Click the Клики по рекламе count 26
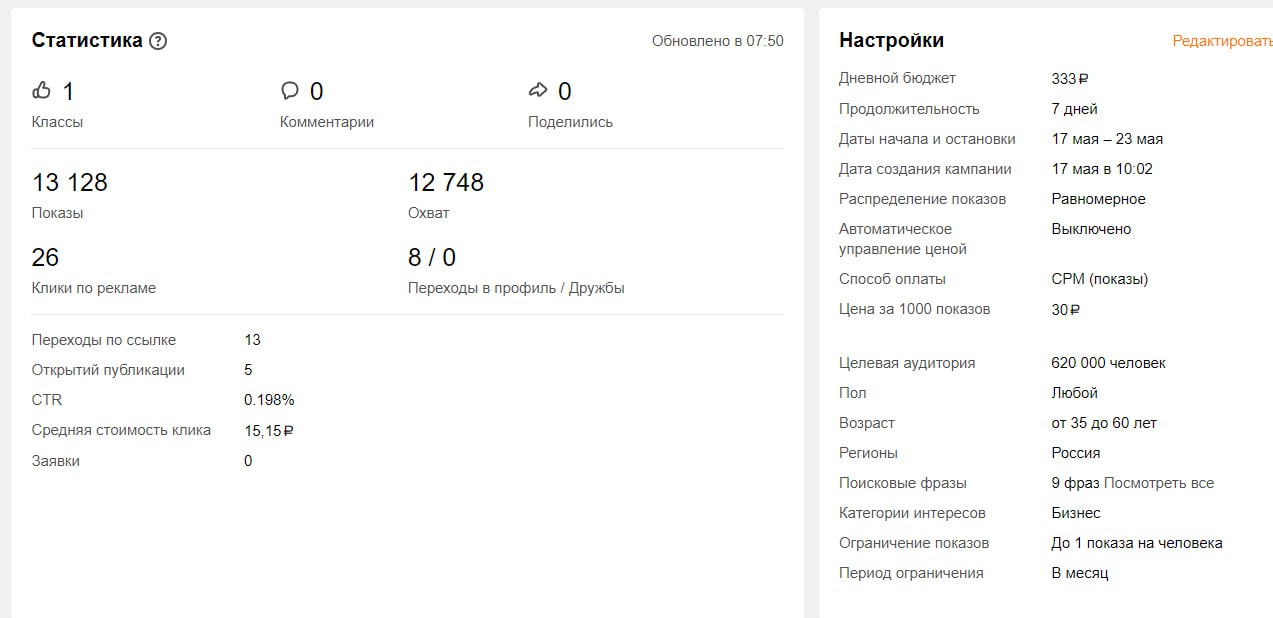Viewport: 1273px width, 618px height. (46, 258)
